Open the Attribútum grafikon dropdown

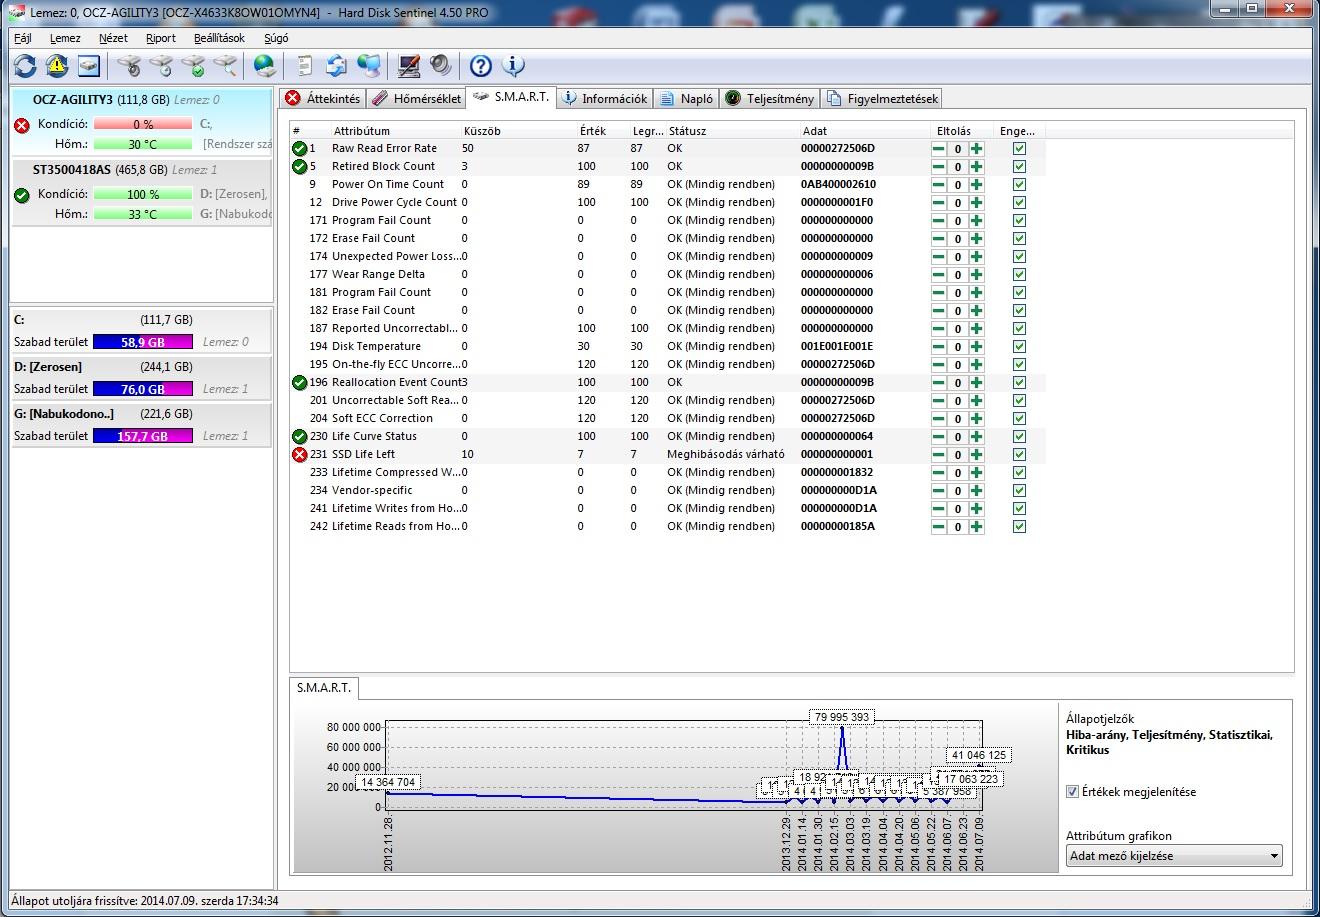(x=1174, y=856)
